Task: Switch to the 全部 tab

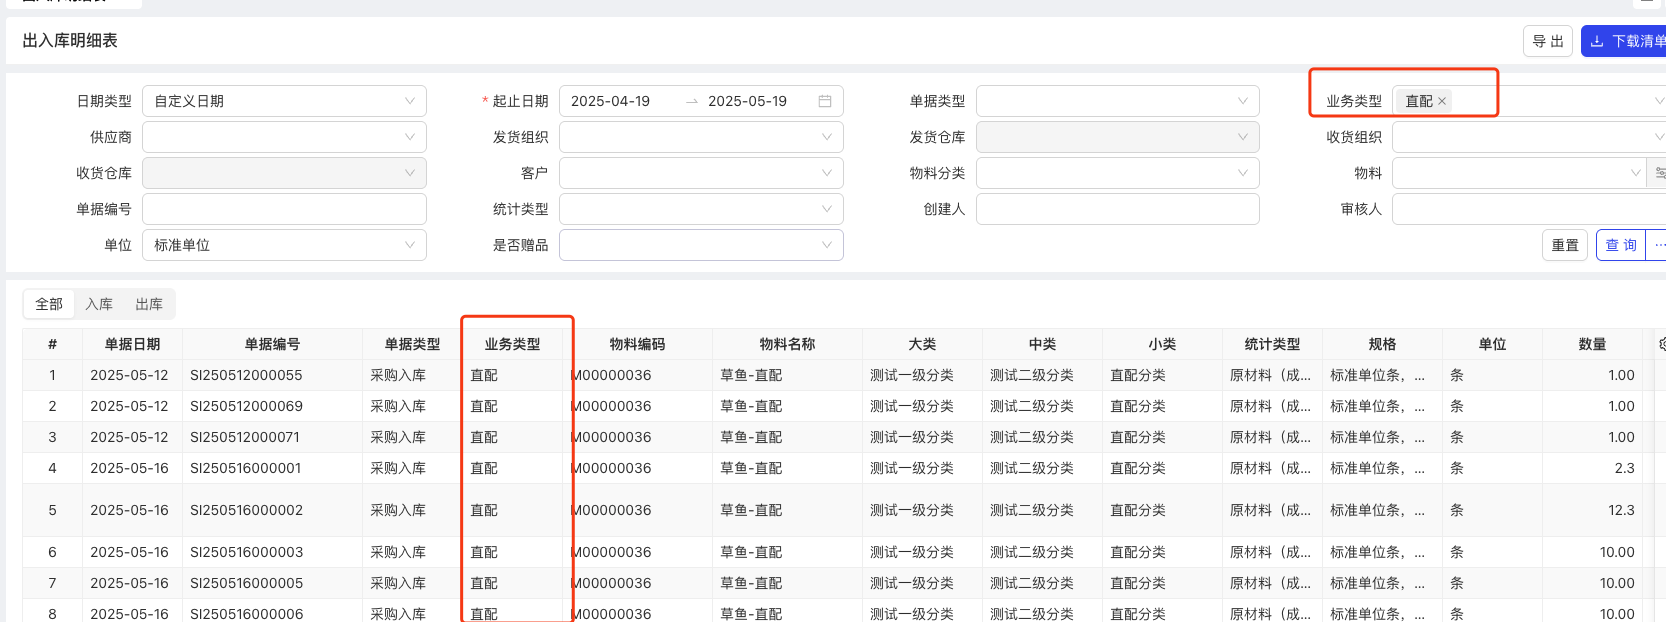Action: (49, 304)
